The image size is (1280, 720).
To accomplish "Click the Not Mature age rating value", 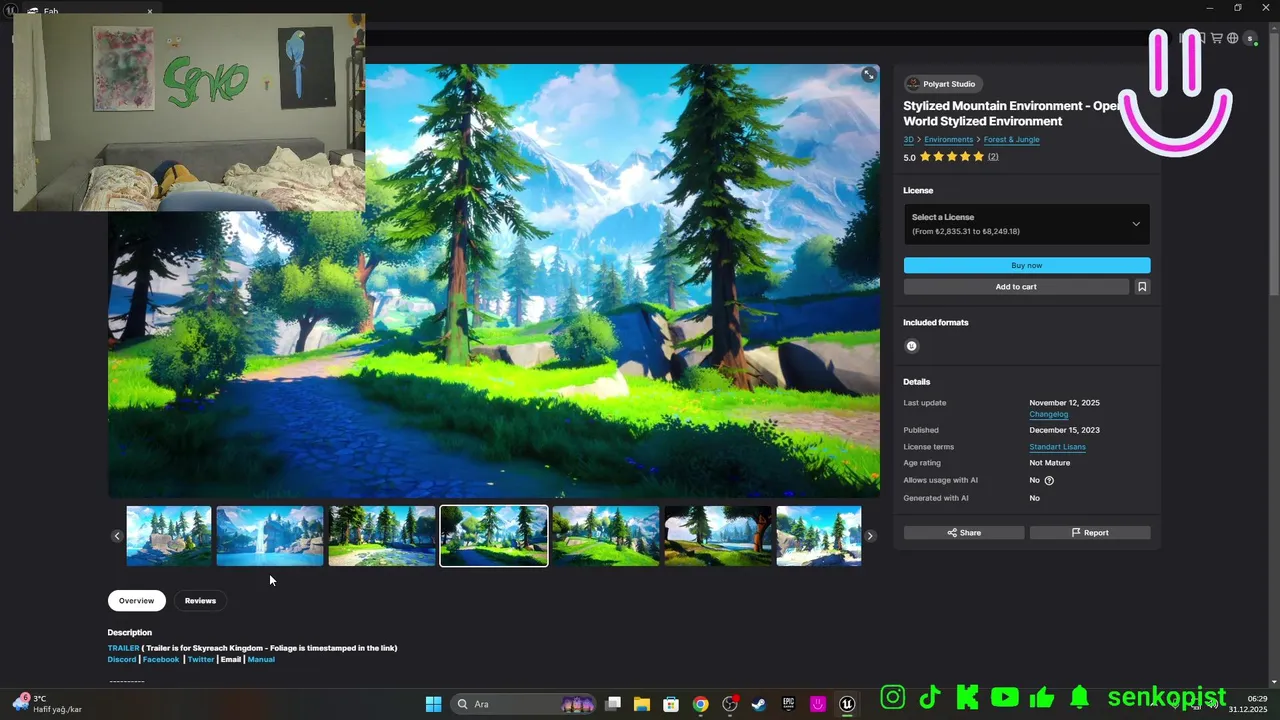I will [1049, 463].
